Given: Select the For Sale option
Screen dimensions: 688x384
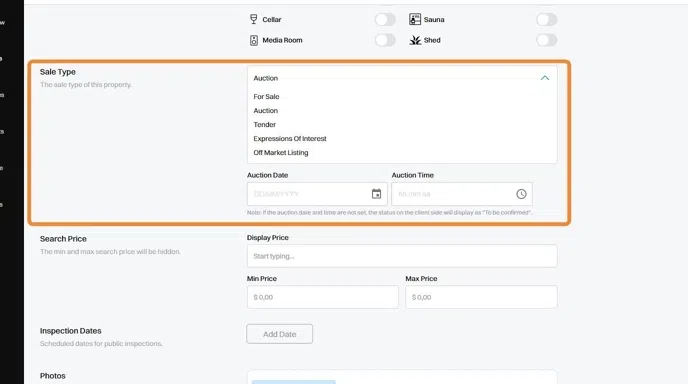Looking at the screenshot, I should [266, 97].
